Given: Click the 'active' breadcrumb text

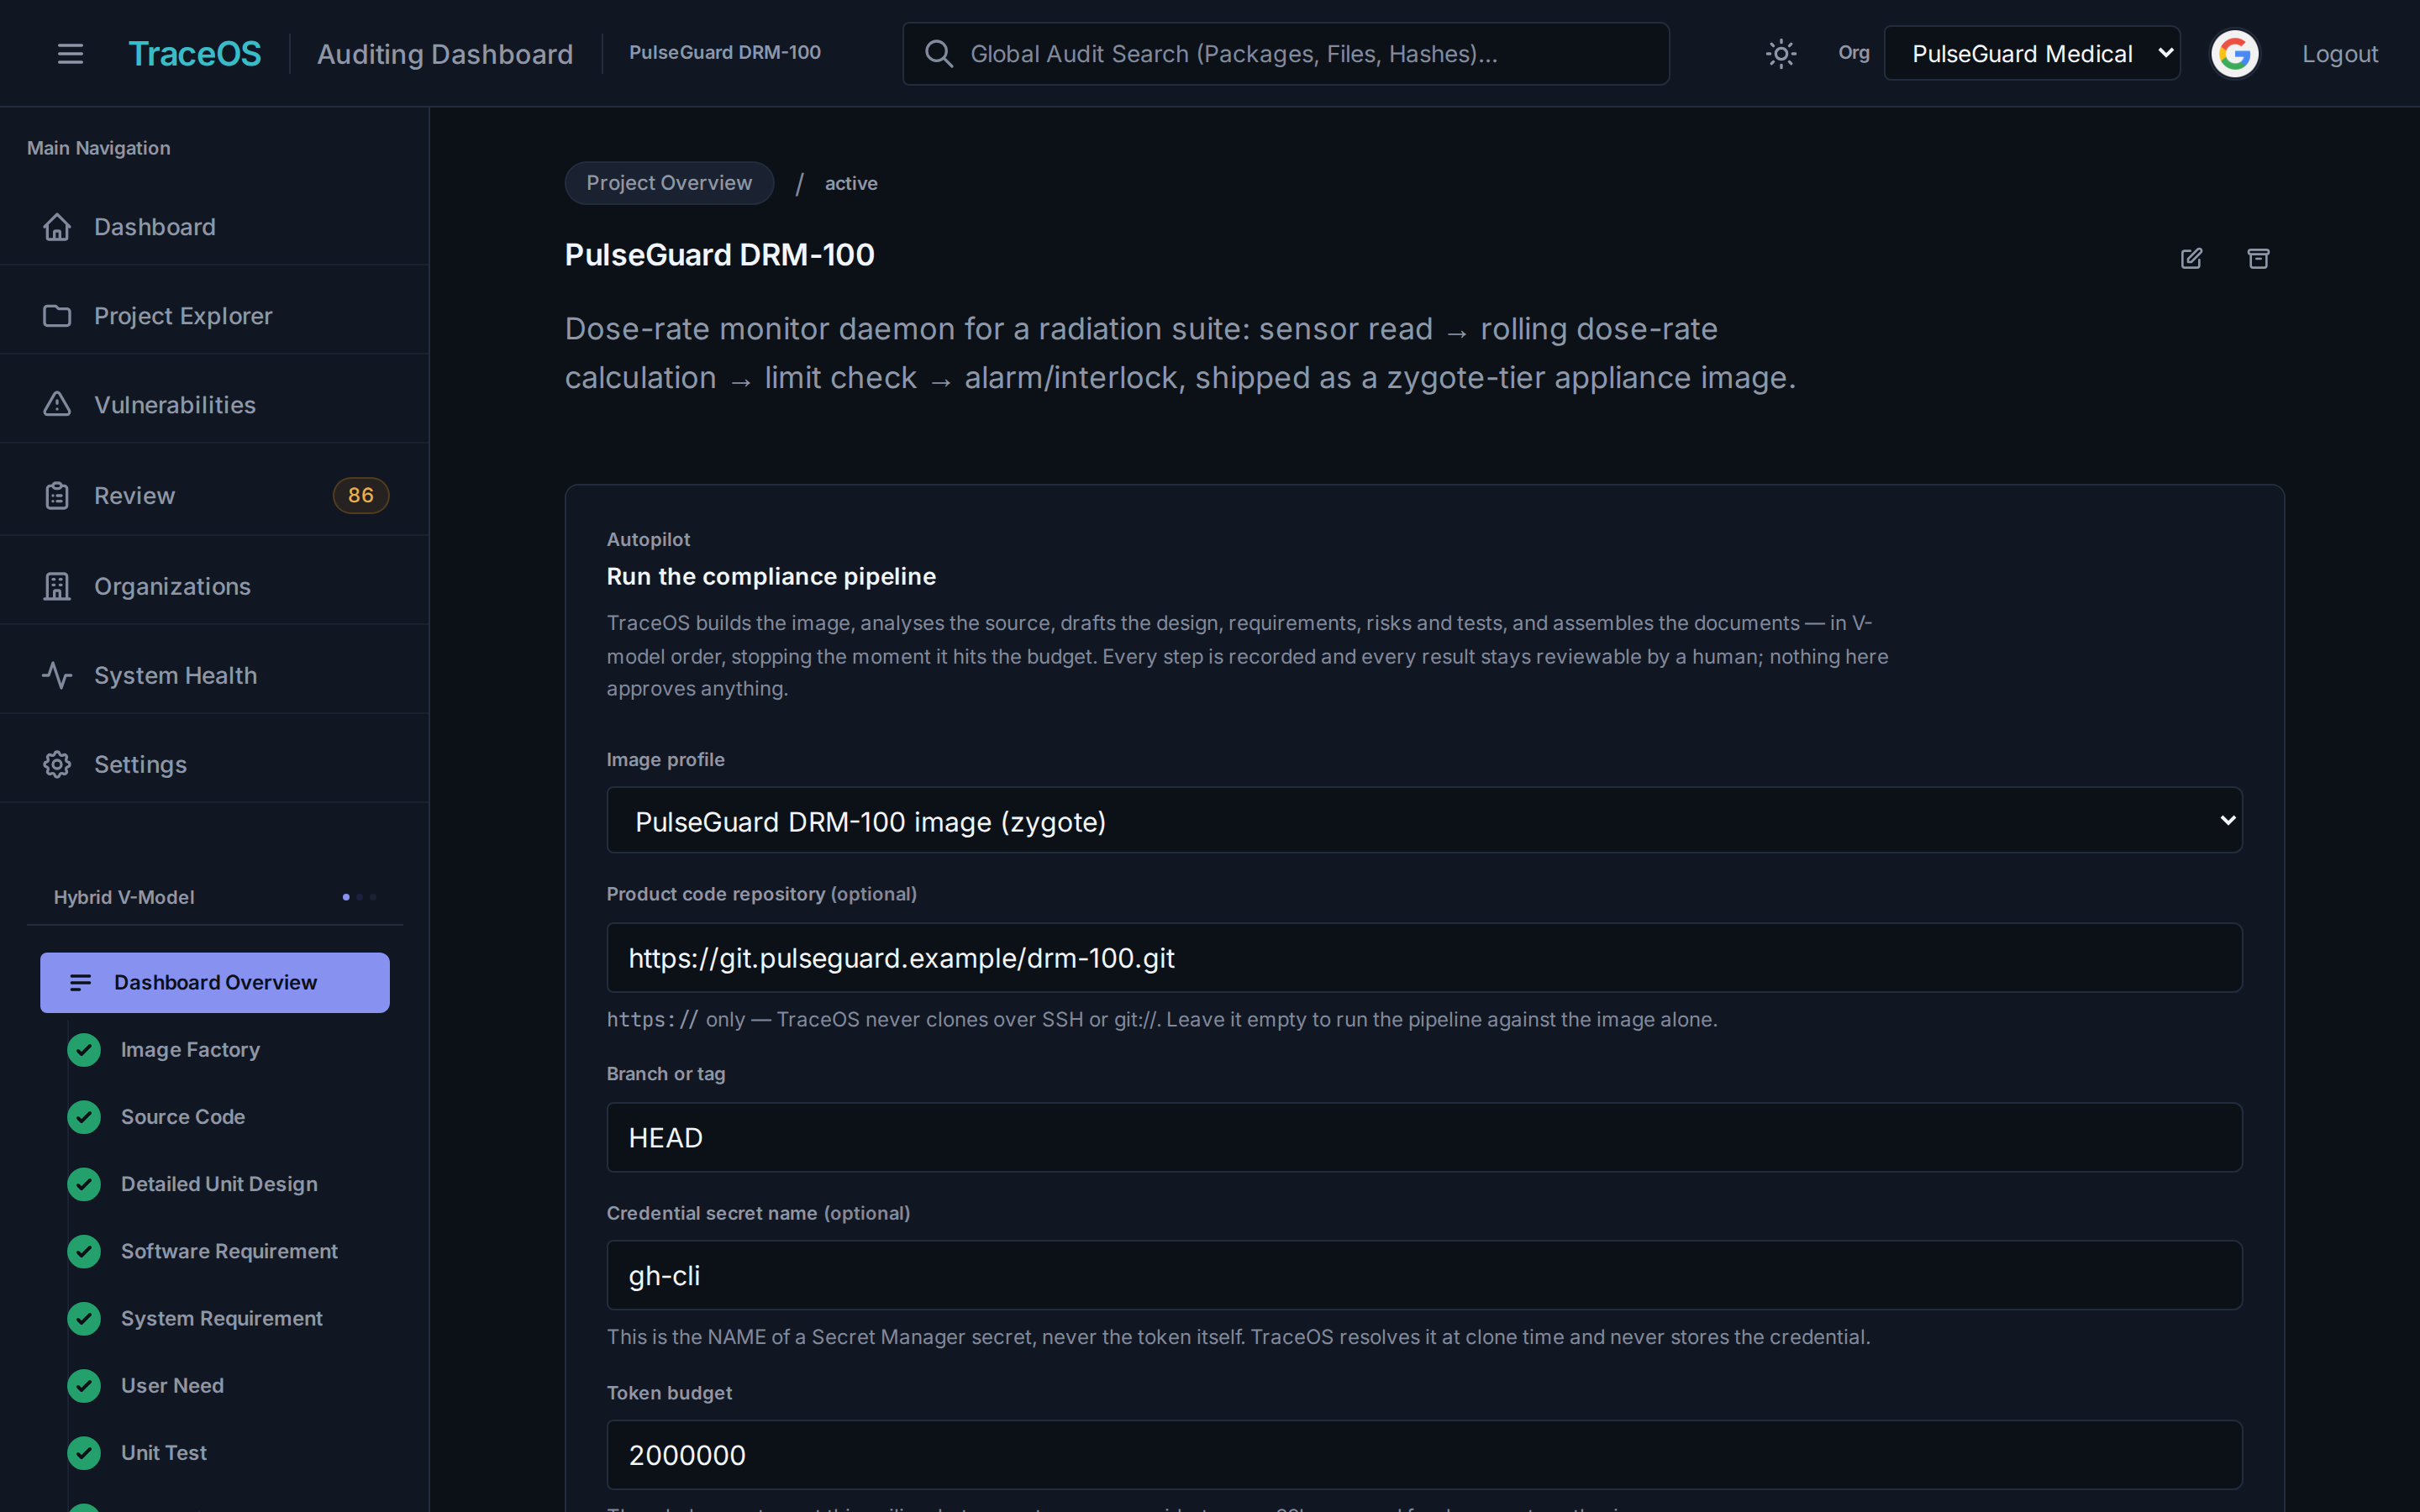Looking at the screenshot, I should pos(851,183).
